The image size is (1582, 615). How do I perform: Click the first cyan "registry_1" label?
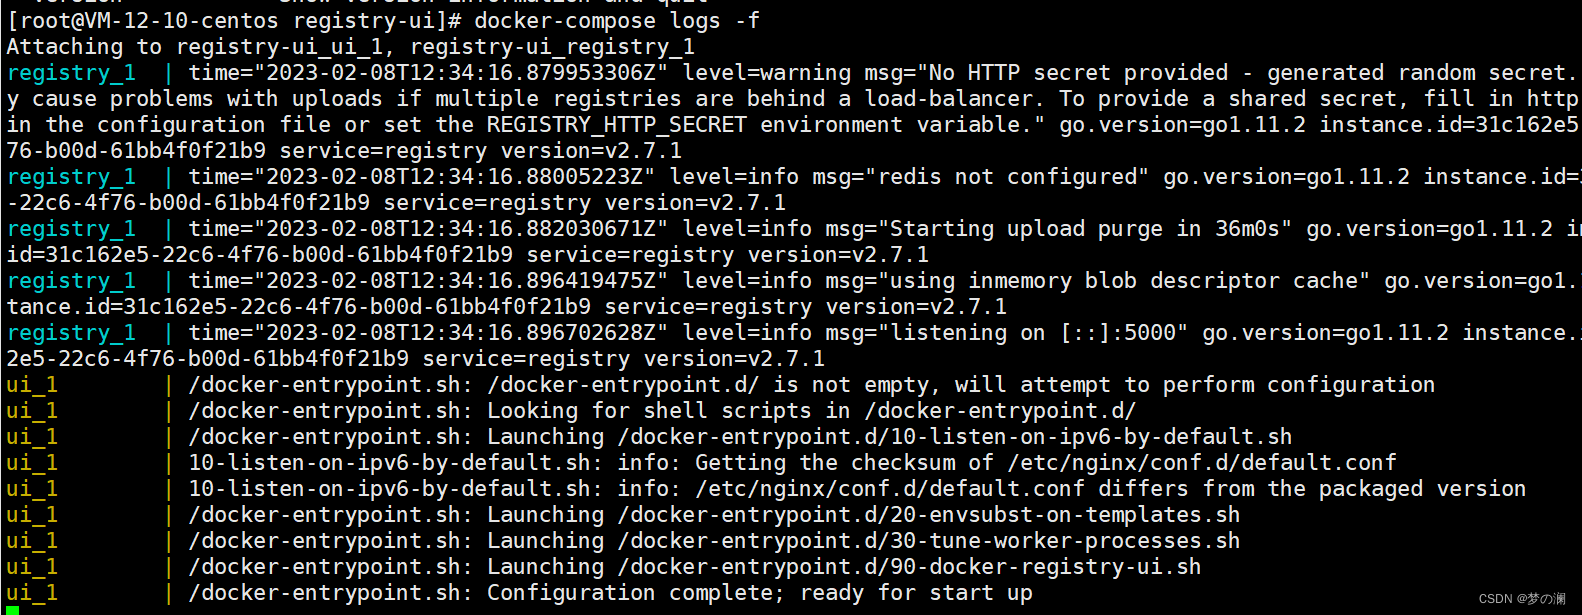[71, 73]
